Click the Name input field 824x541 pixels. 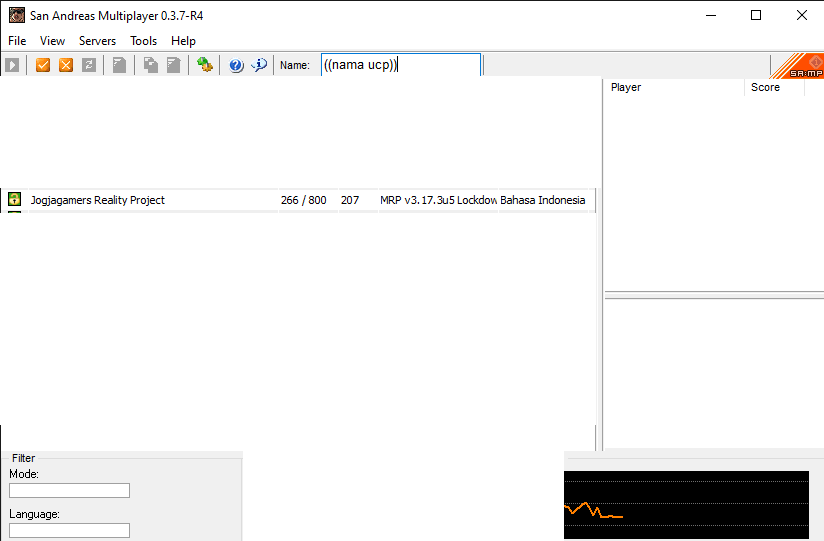point(401,65)
